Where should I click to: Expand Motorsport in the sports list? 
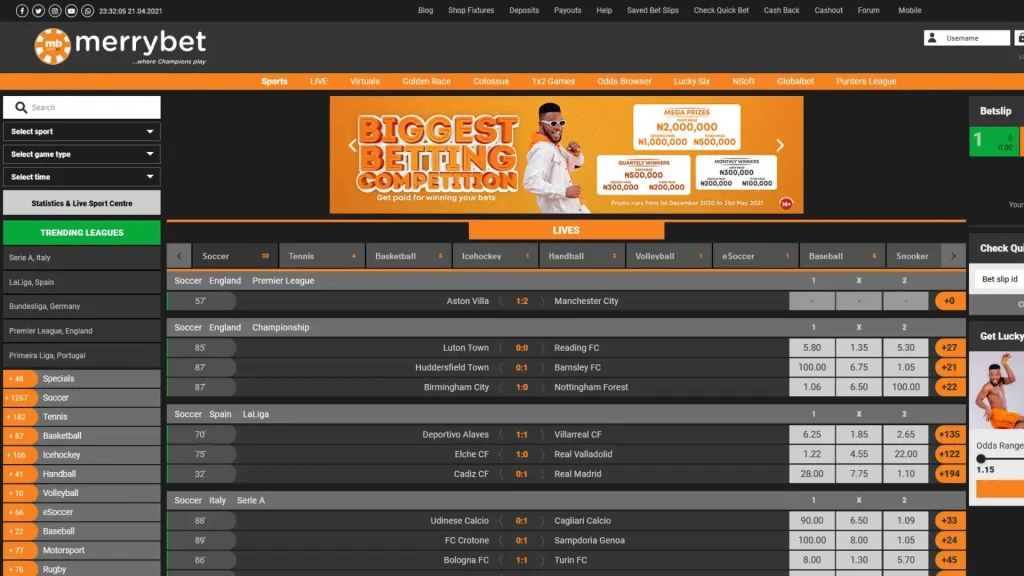pyautogui.click(x=82, y=550)
